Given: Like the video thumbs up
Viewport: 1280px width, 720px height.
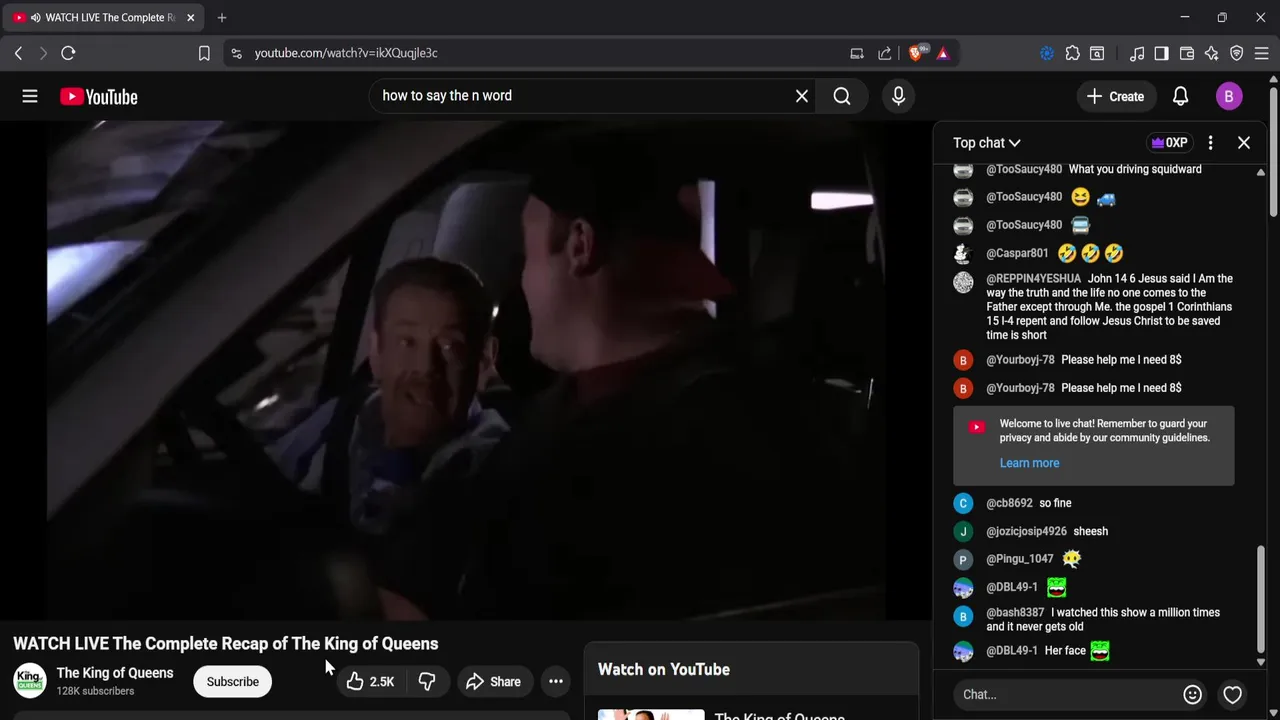Looking at the screenshot, I should (x=370, y=682).
